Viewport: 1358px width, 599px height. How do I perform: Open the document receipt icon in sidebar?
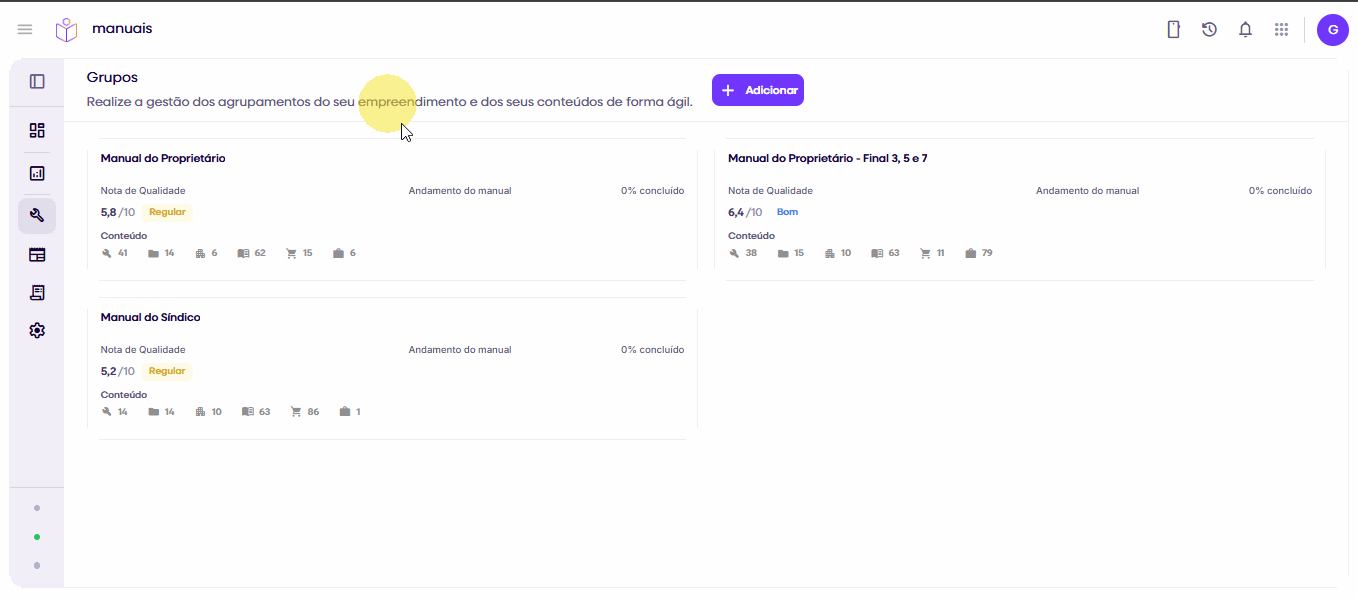(x=37, y=292)
